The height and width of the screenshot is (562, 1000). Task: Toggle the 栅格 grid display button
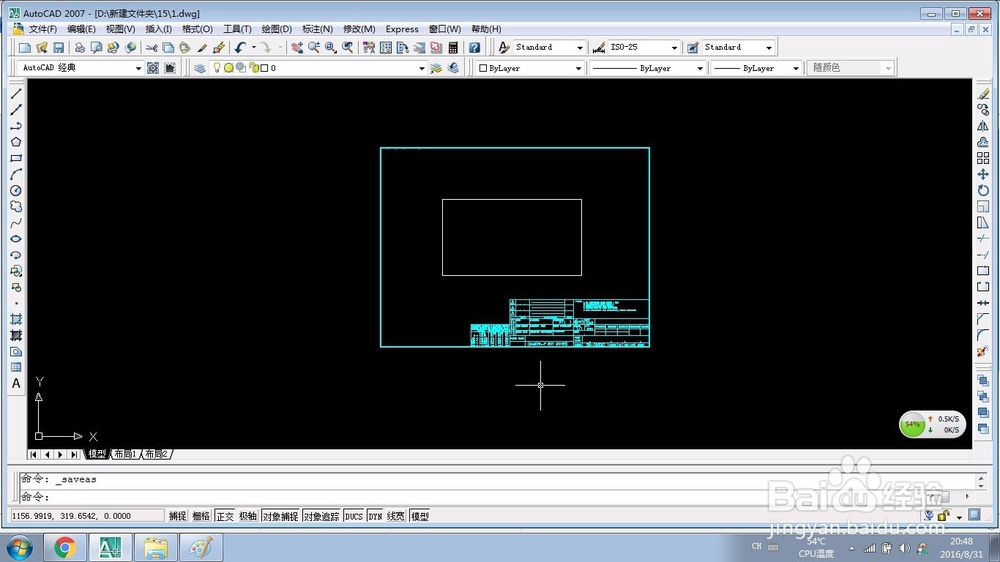(x=201, y=516)
